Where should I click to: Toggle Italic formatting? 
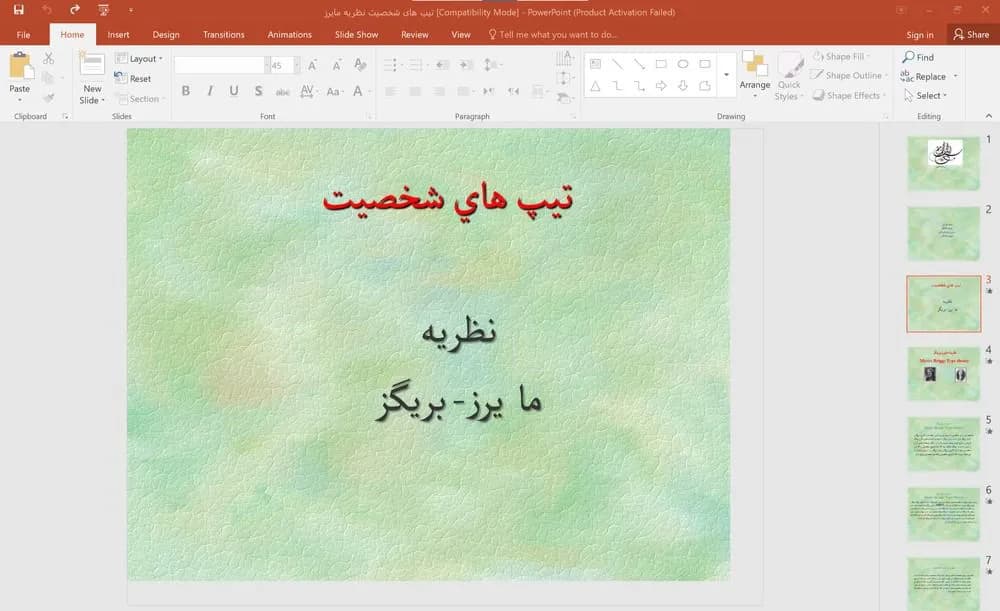tap(210, 91)
